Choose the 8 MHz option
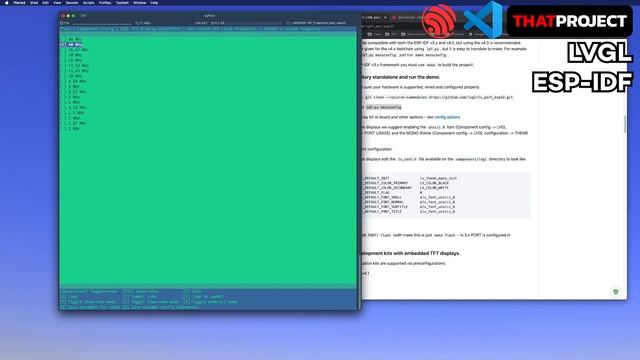This screenshot has width=640, height=360. pos(71,87)
